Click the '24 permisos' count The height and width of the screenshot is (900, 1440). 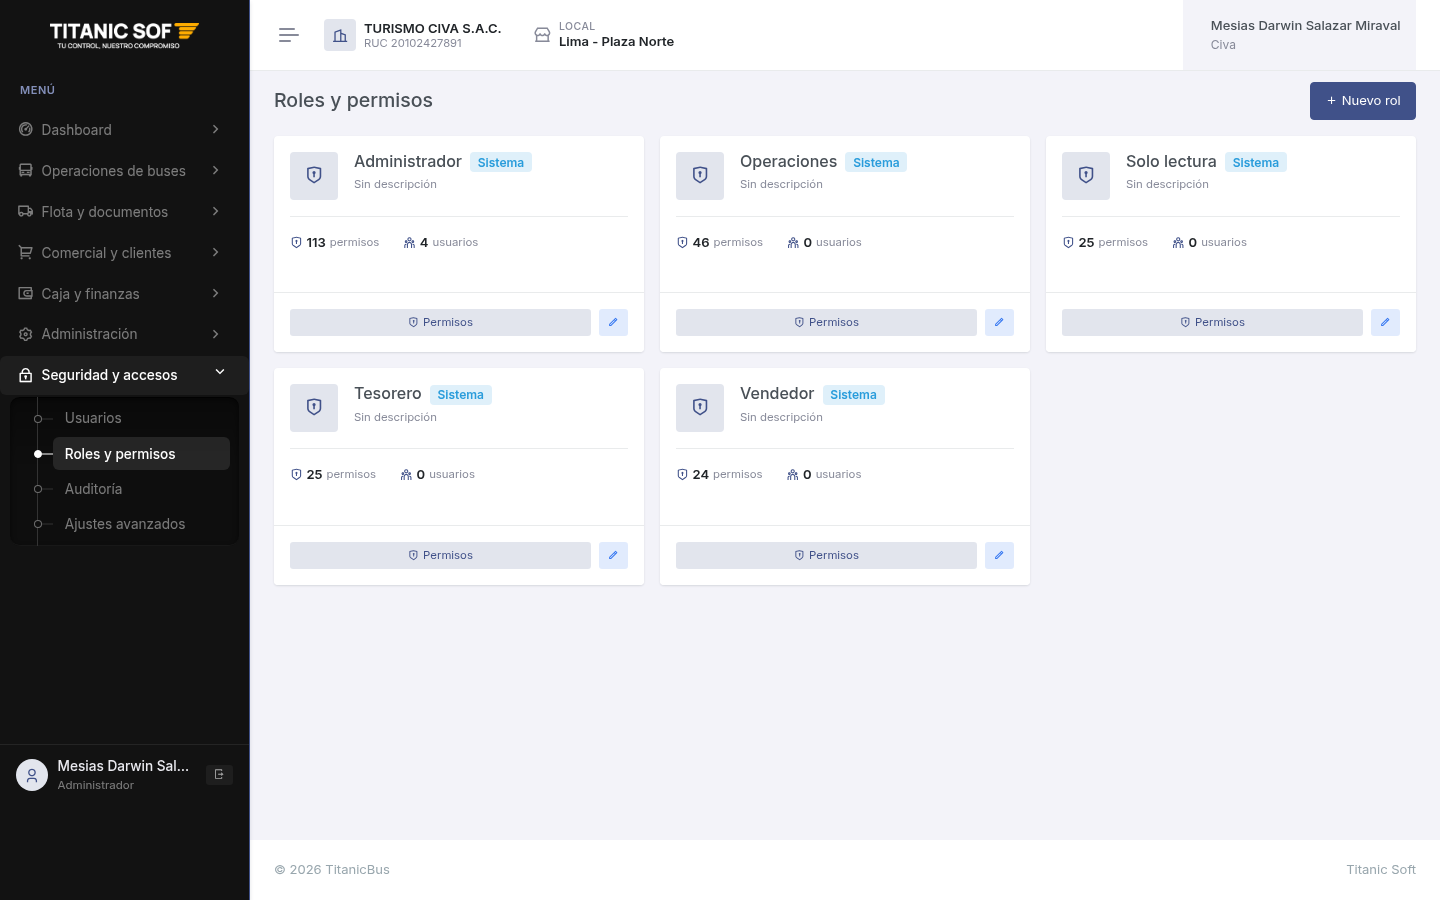click(x=720, y=474)
